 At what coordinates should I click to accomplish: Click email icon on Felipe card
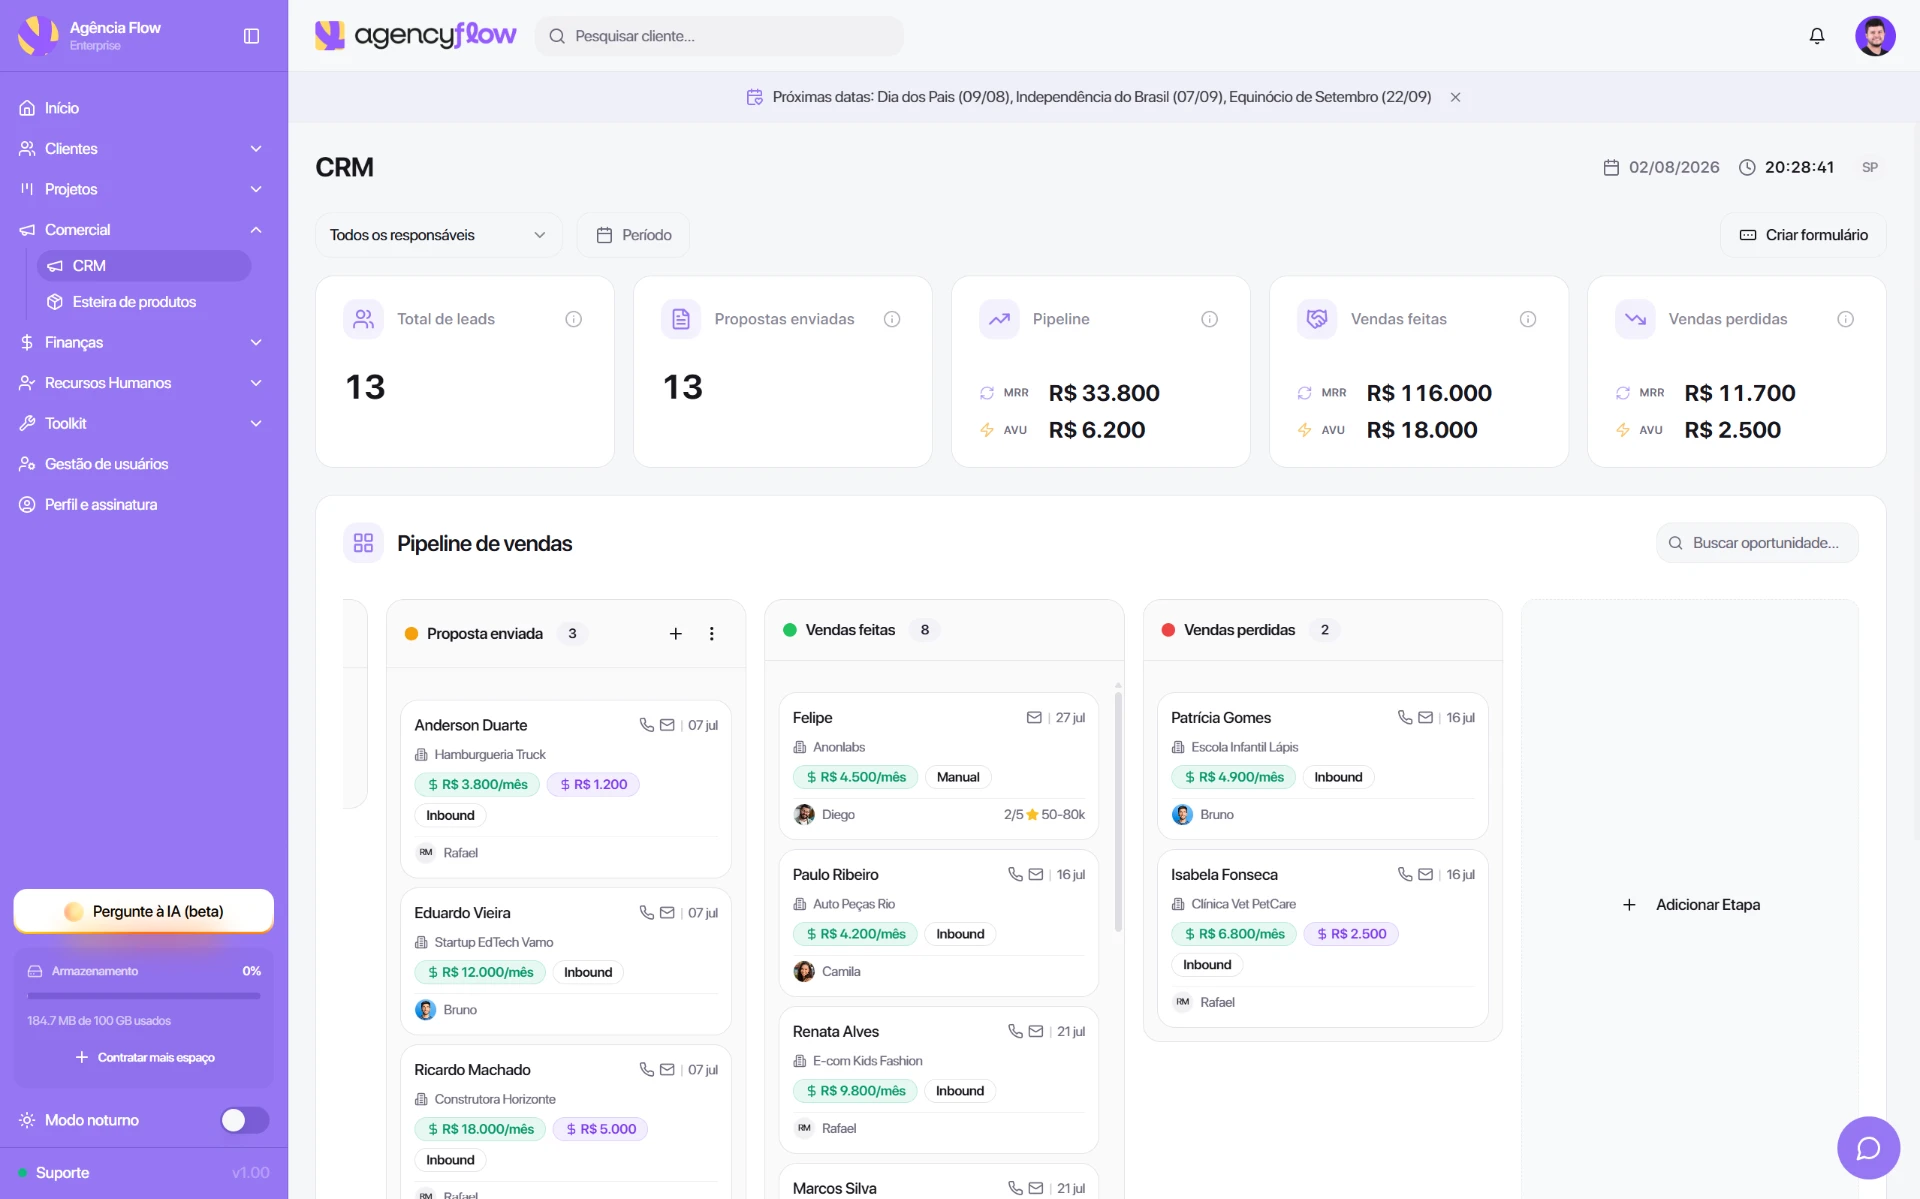[1034, 718]
